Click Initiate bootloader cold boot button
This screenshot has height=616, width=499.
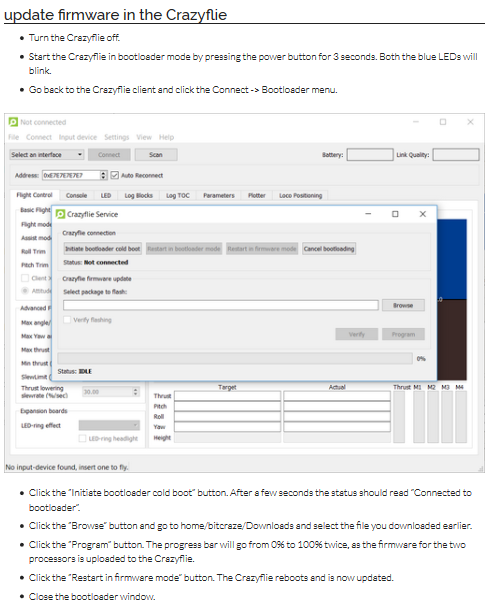point(103,249)
